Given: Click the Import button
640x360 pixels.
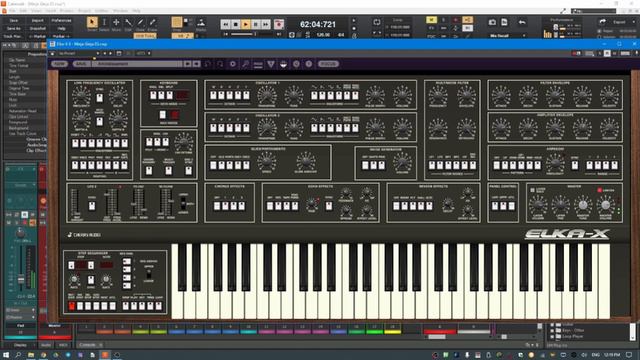Looking at the screenshot, I should [x=38, y=20].
